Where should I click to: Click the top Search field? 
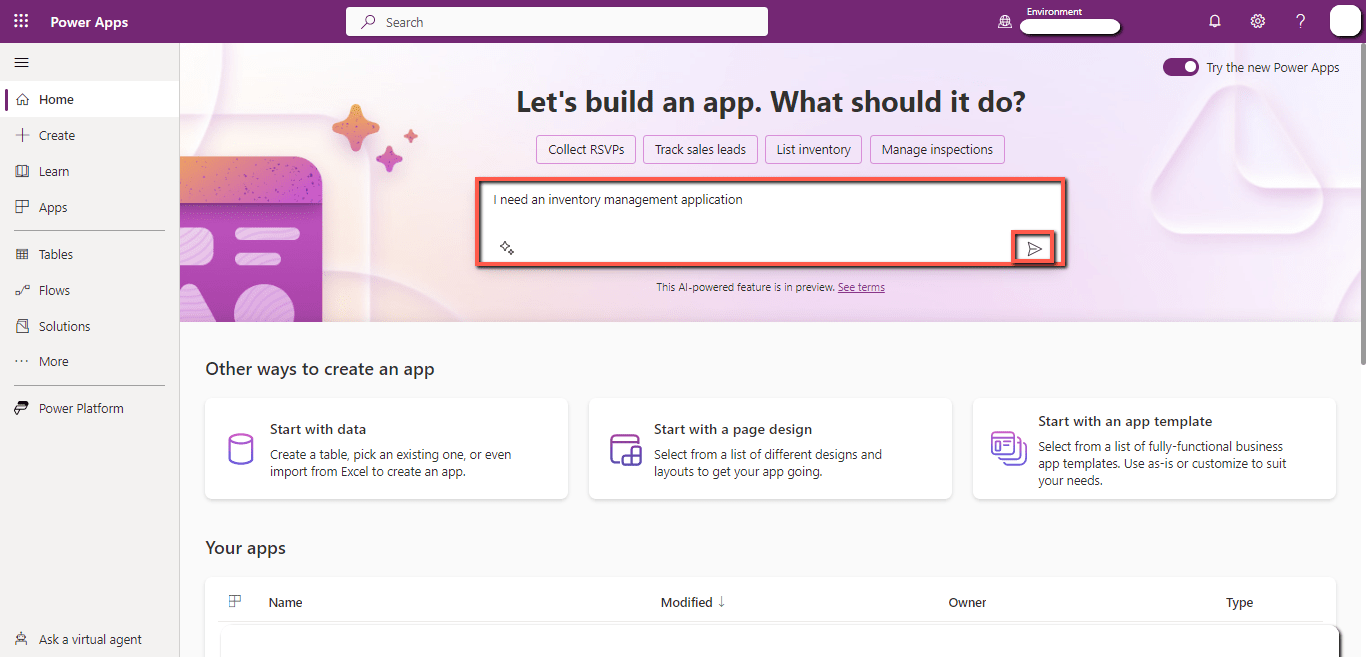pyautogui.click(x=557, y=21)
